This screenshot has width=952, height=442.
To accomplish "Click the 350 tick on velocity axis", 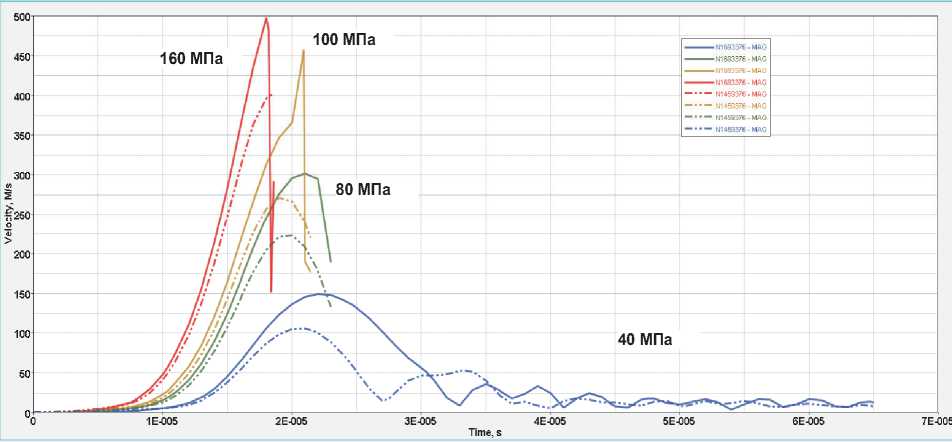I will coord(22,135).
